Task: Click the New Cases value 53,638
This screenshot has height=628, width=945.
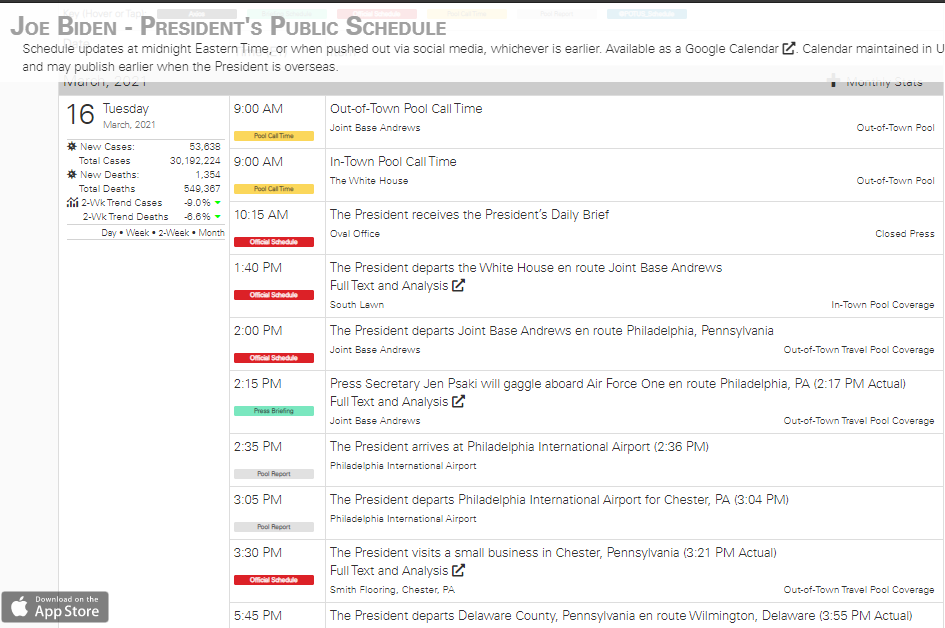Action: [205, 146]
